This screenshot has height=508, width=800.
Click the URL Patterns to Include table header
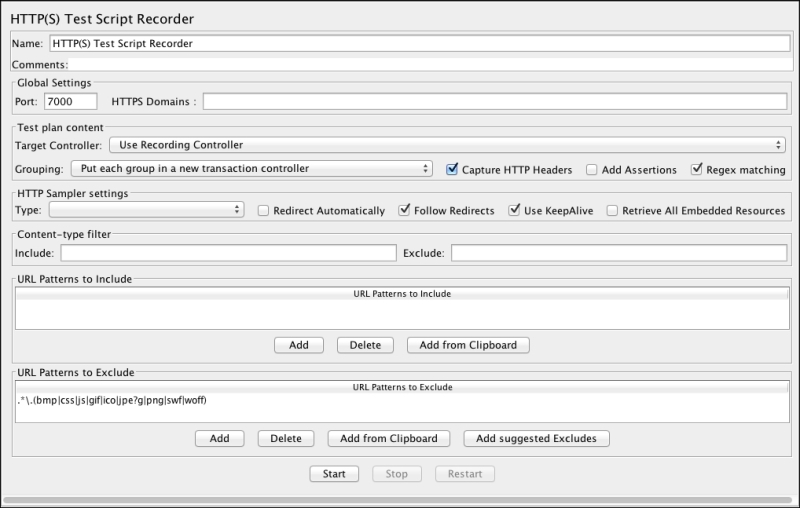click(402, 294)
